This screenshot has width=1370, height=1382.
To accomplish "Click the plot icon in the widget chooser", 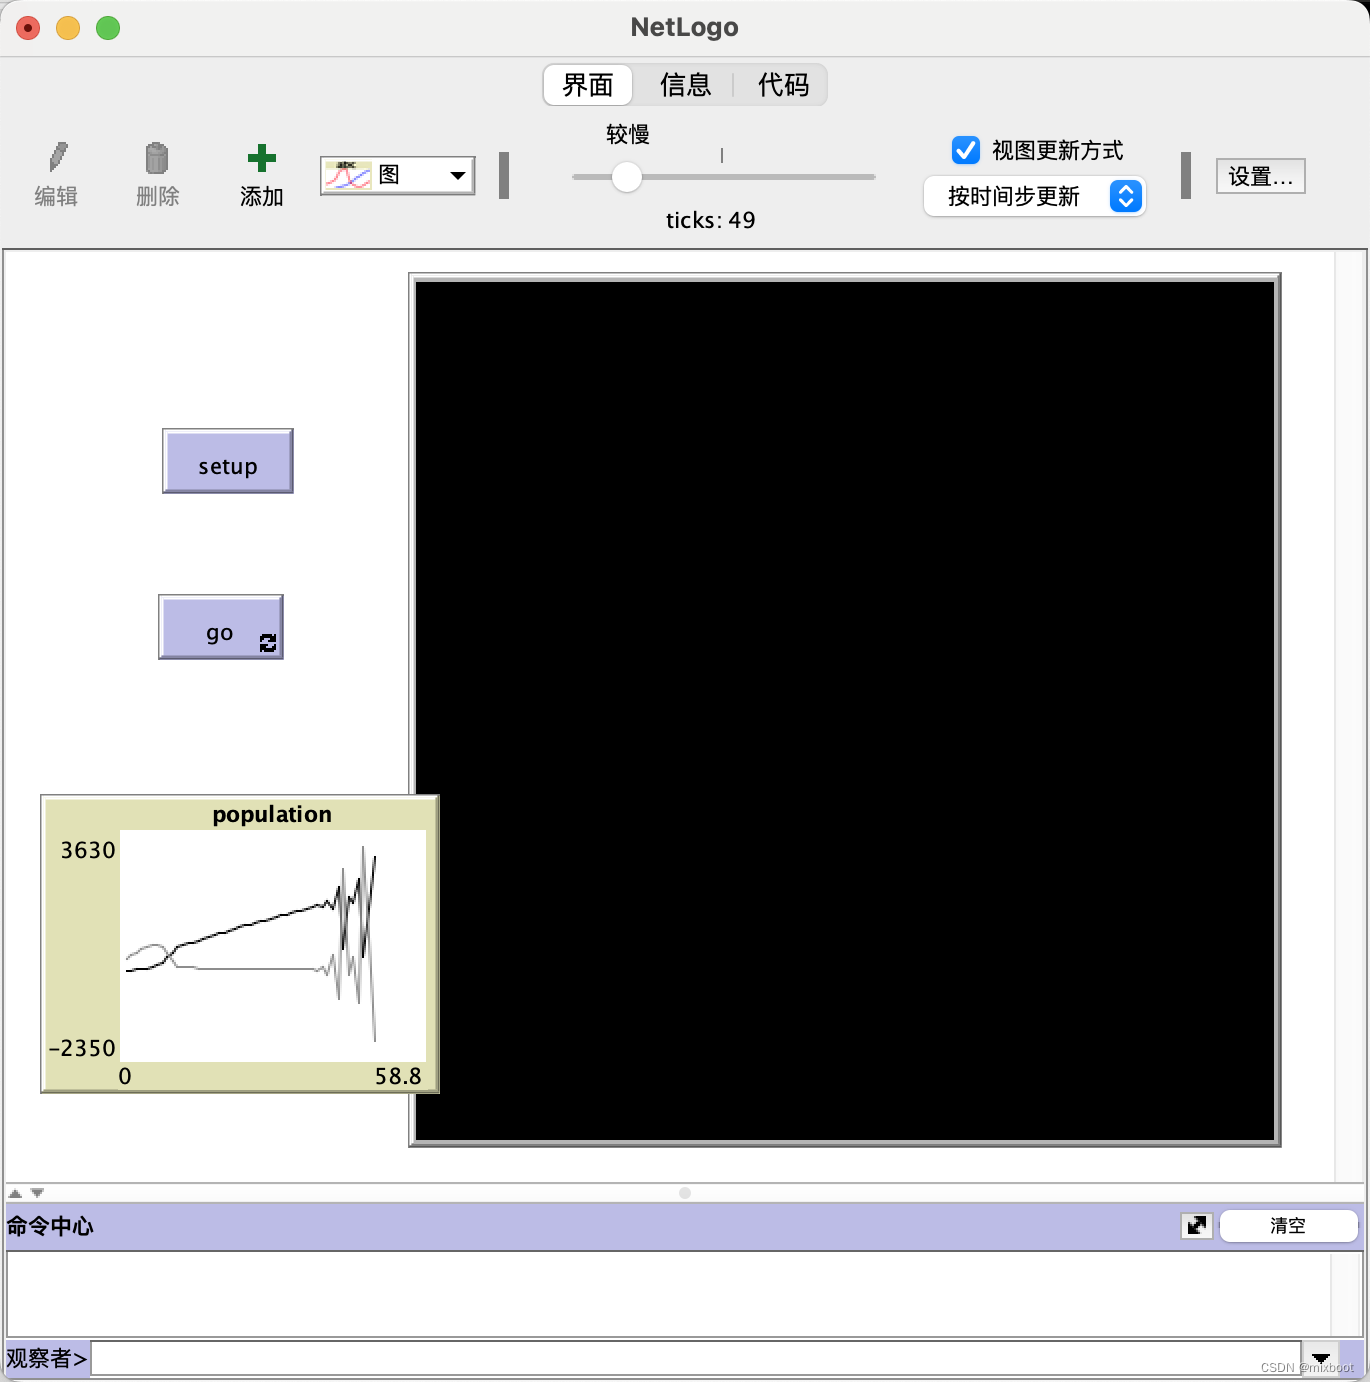I will [347, 174].
